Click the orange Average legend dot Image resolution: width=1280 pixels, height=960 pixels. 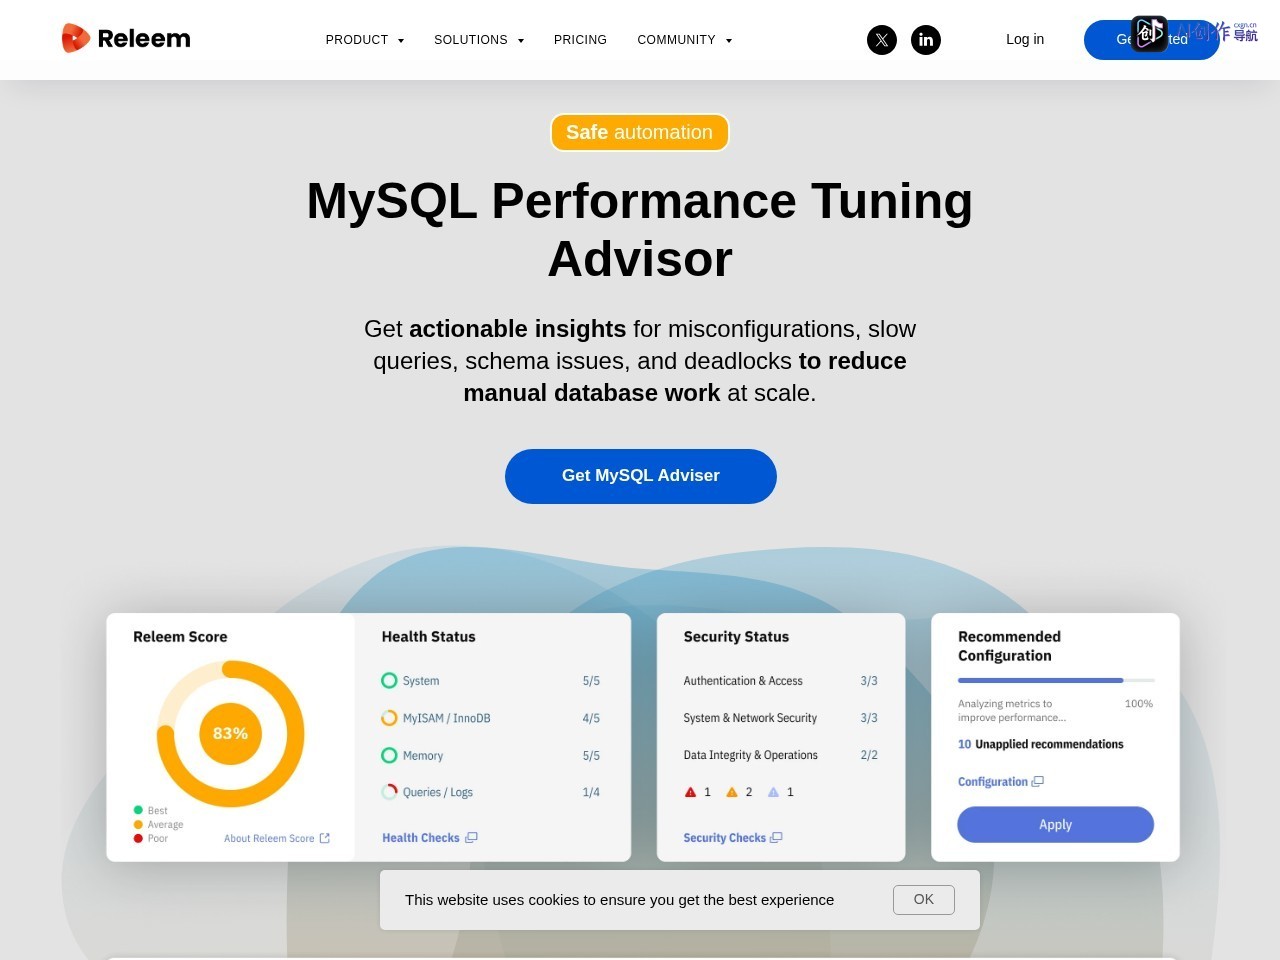138,824
